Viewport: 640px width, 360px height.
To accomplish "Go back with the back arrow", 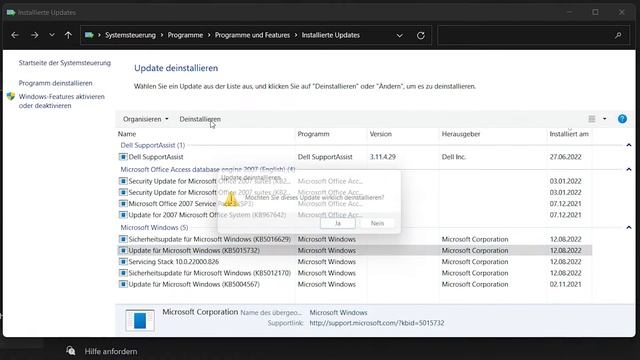I will pos(15,36).
